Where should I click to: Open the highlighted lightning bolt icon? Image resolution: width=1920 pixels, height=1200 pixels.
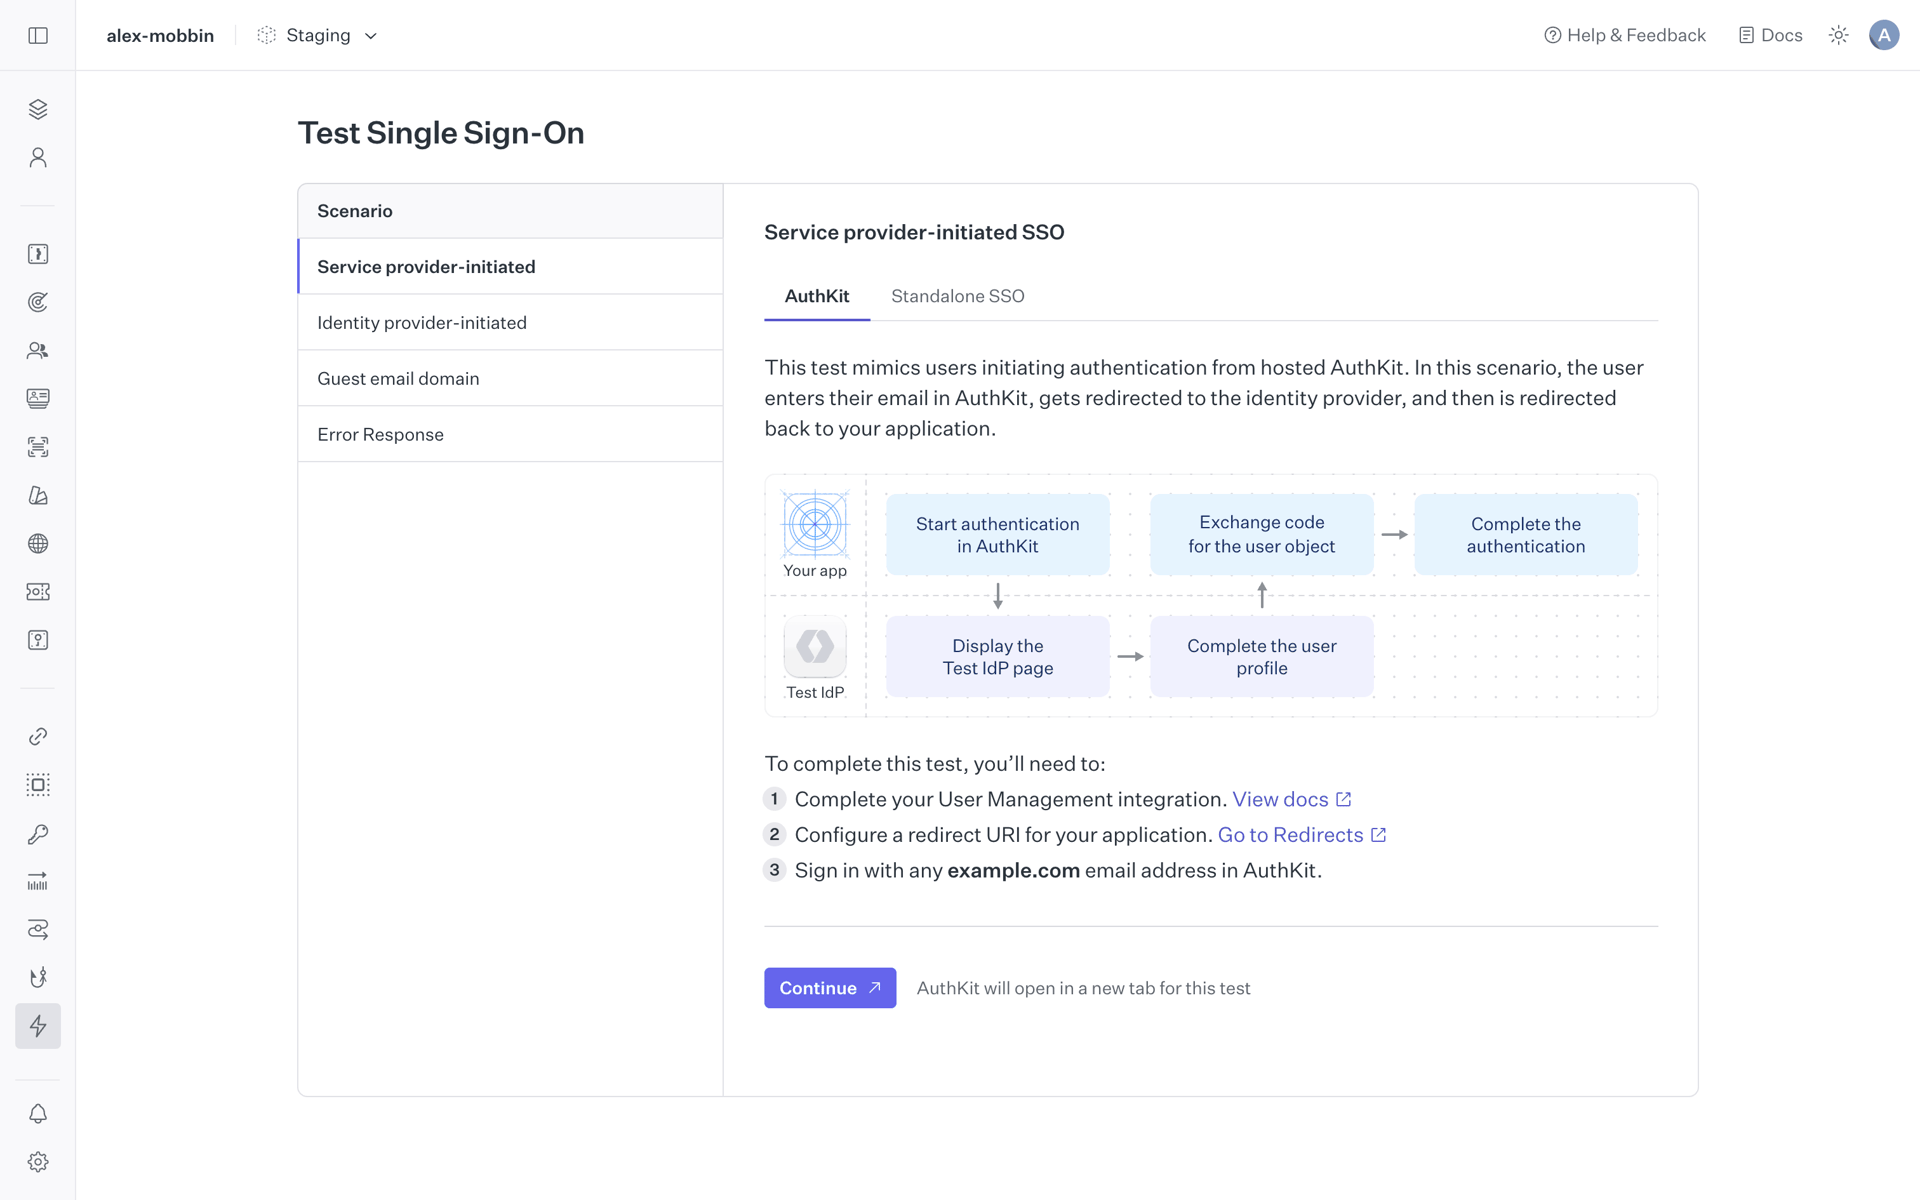(x=38, y=1026)
